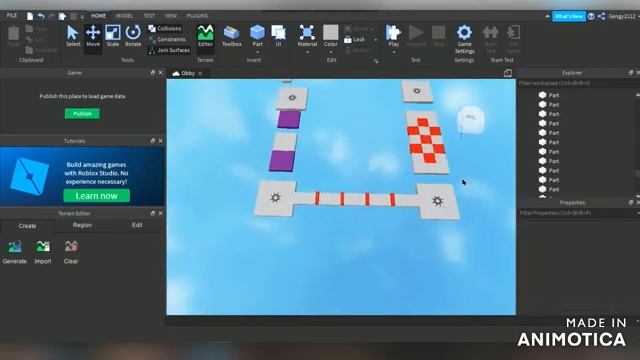This screenshot has width=640, height=360.
Task: Undock the Game panel
Action: point(153,72)
